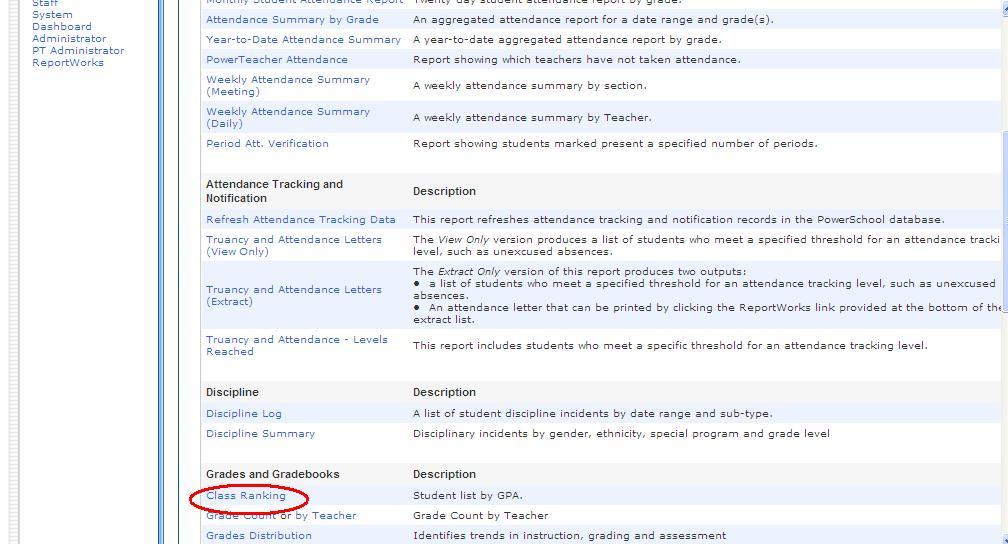The image size is (1008, 544).
Task: Open Dashboard from the sidebar
Action: tap(62, 27)
